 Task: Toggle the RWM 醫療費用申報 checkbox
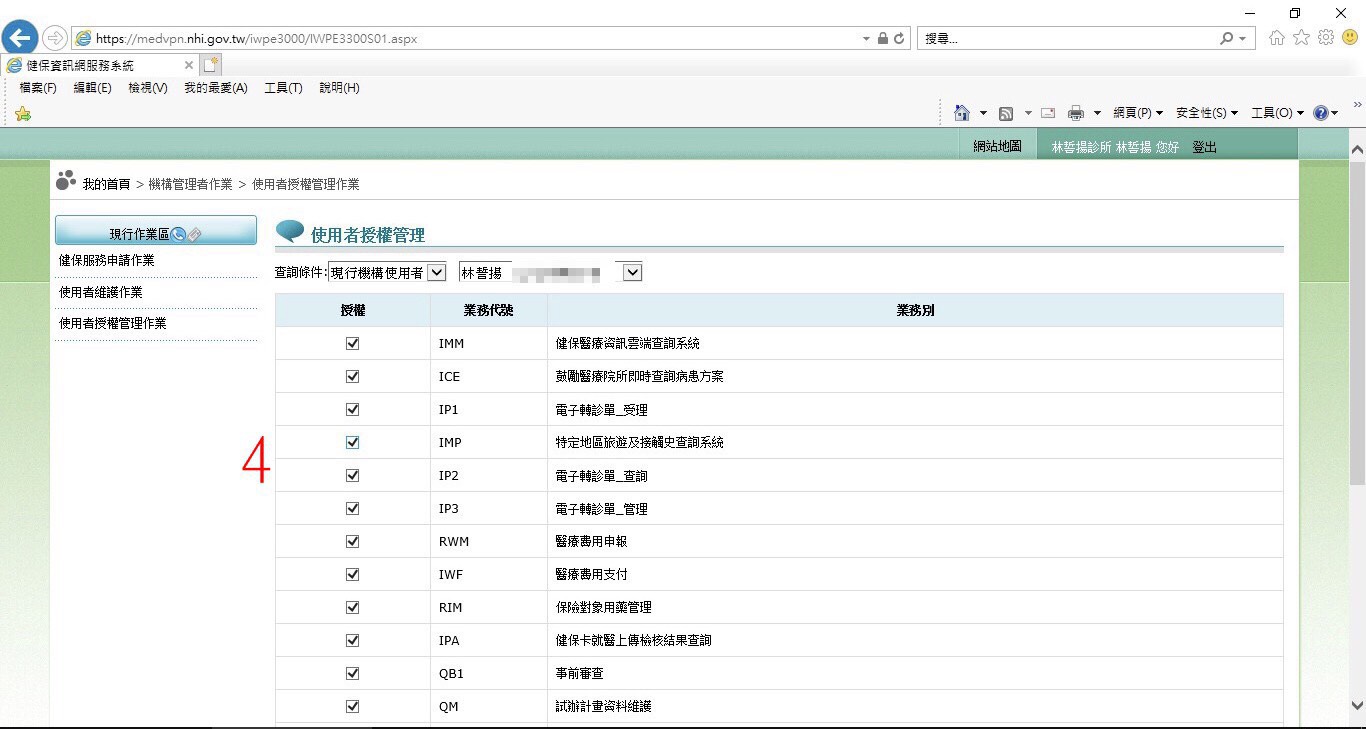(x=352, y=541)
